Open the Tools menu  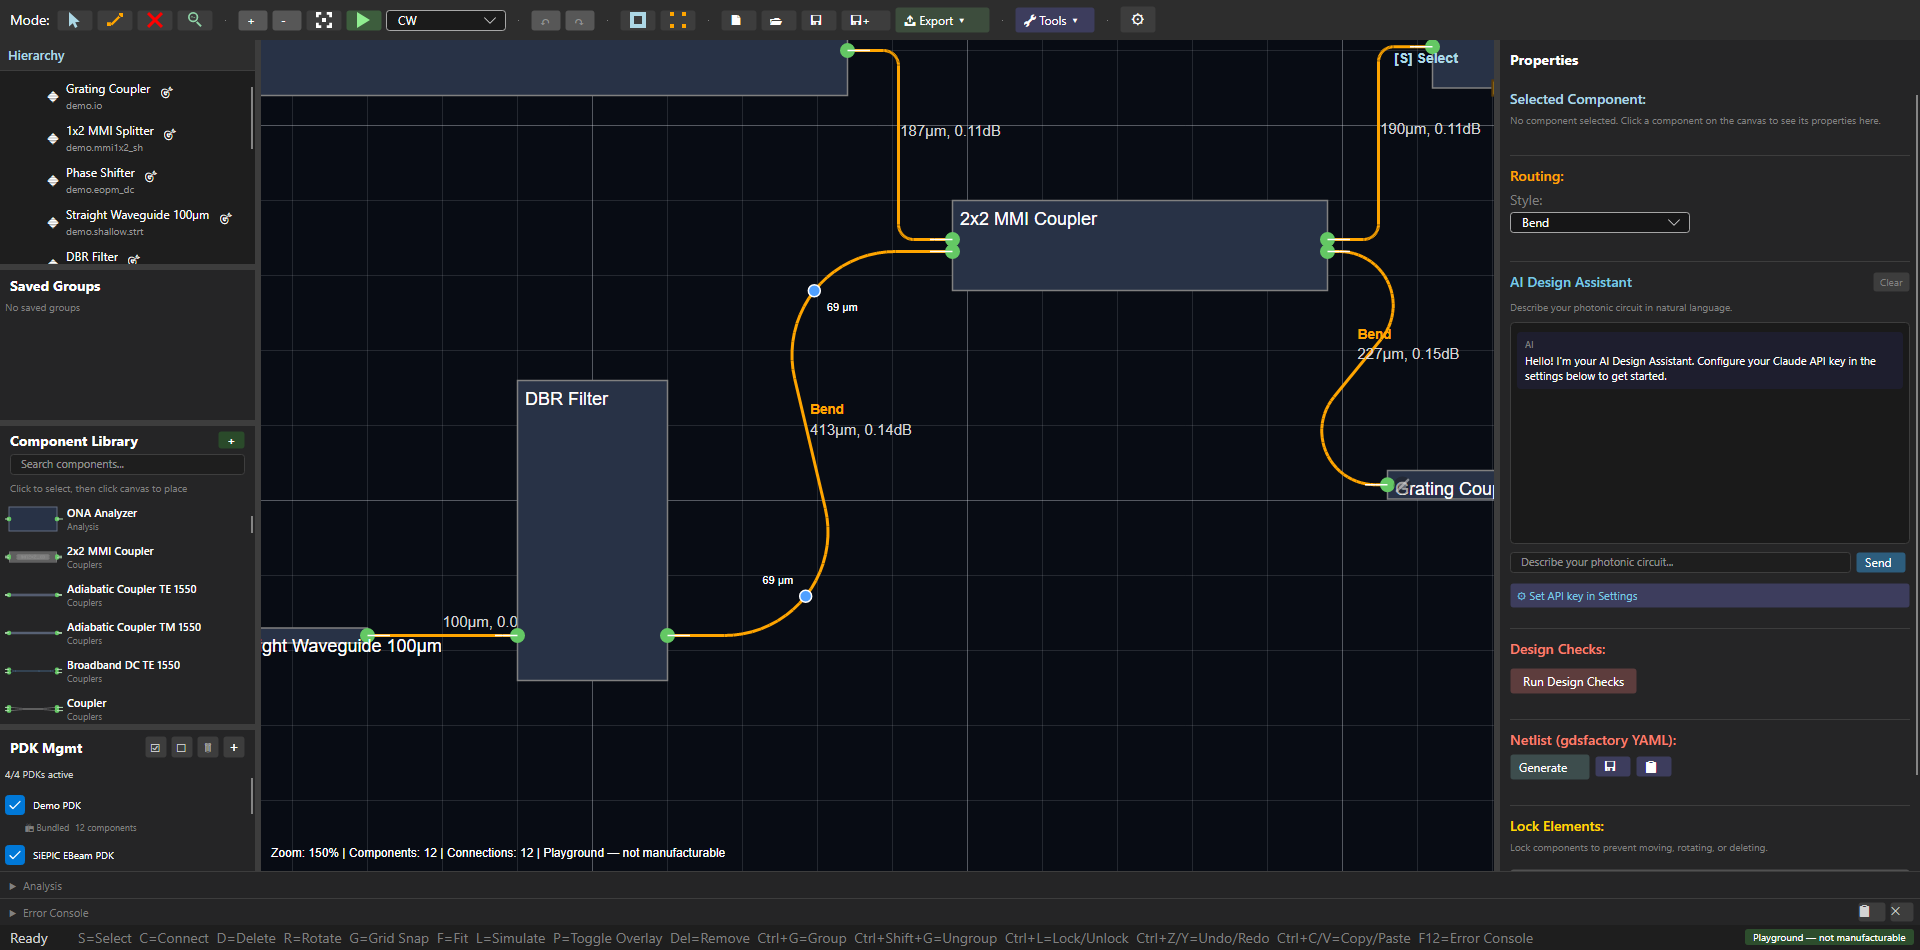tap(1054, 20)
